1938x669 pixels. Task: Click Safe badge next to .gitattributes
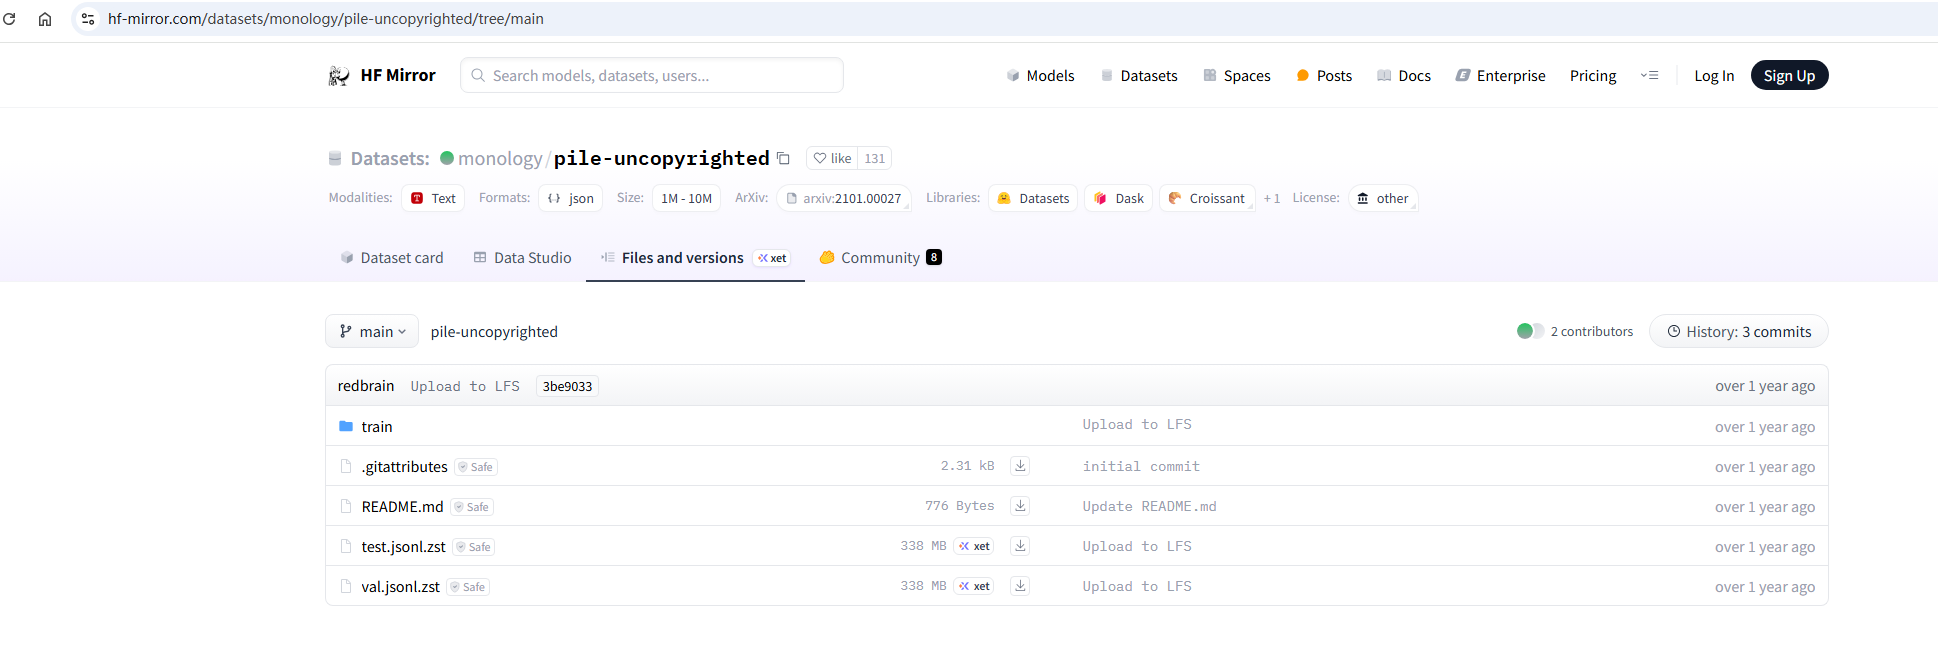point(476,467)
